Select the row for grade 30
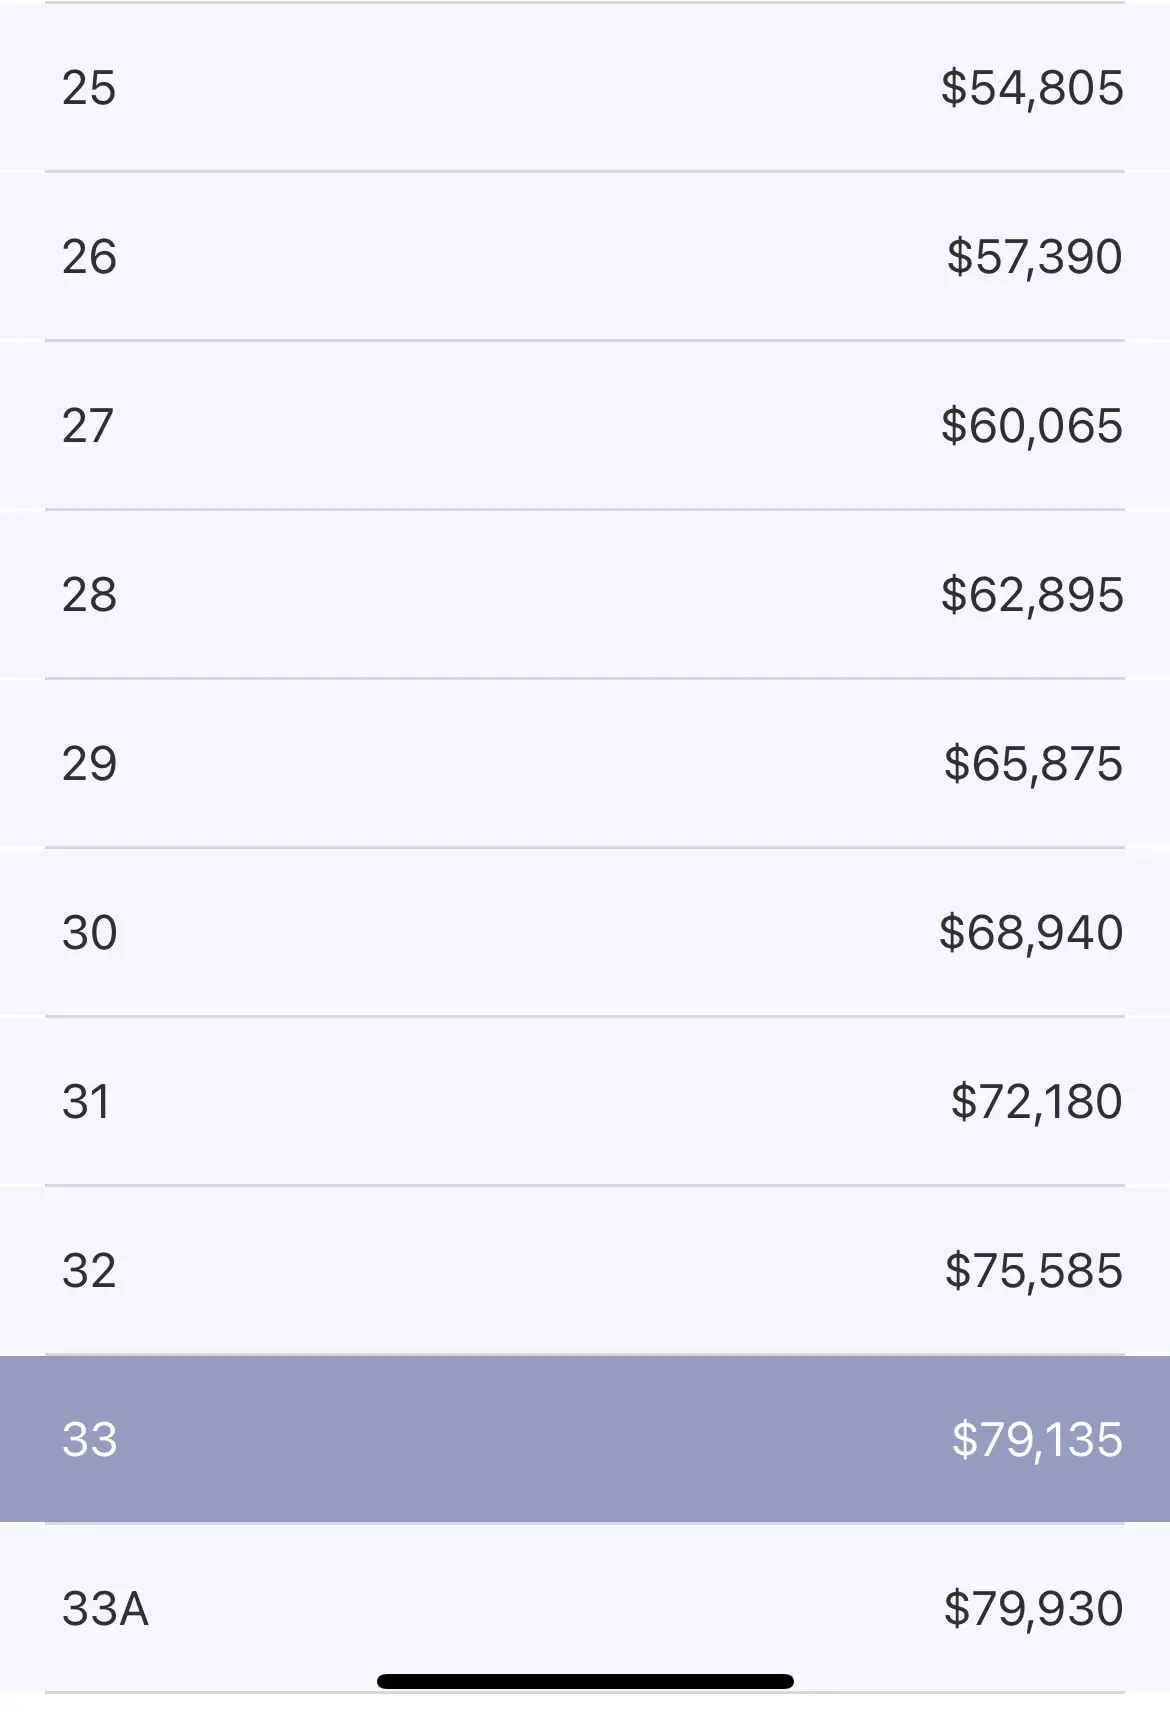This screenshot has width=1170, height=1712. 585,932
